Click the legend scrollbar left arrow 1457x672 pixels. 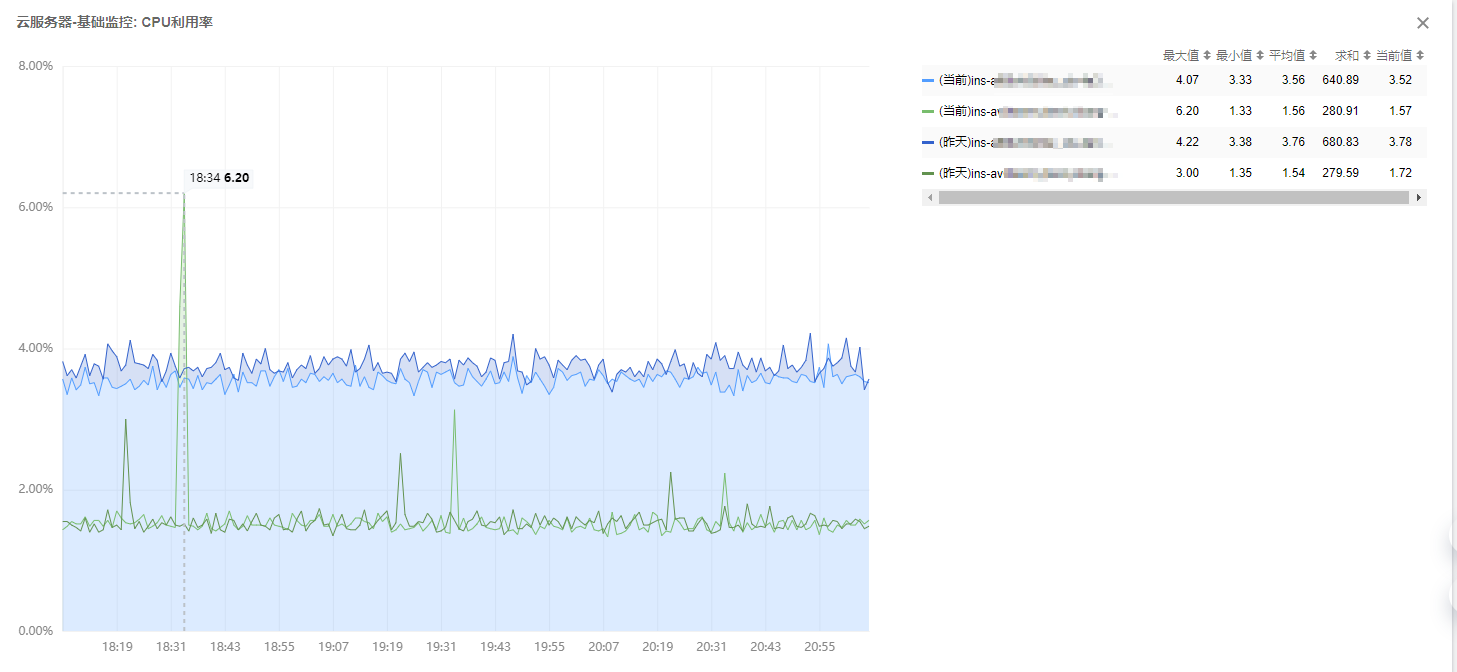tap(930, 198)
